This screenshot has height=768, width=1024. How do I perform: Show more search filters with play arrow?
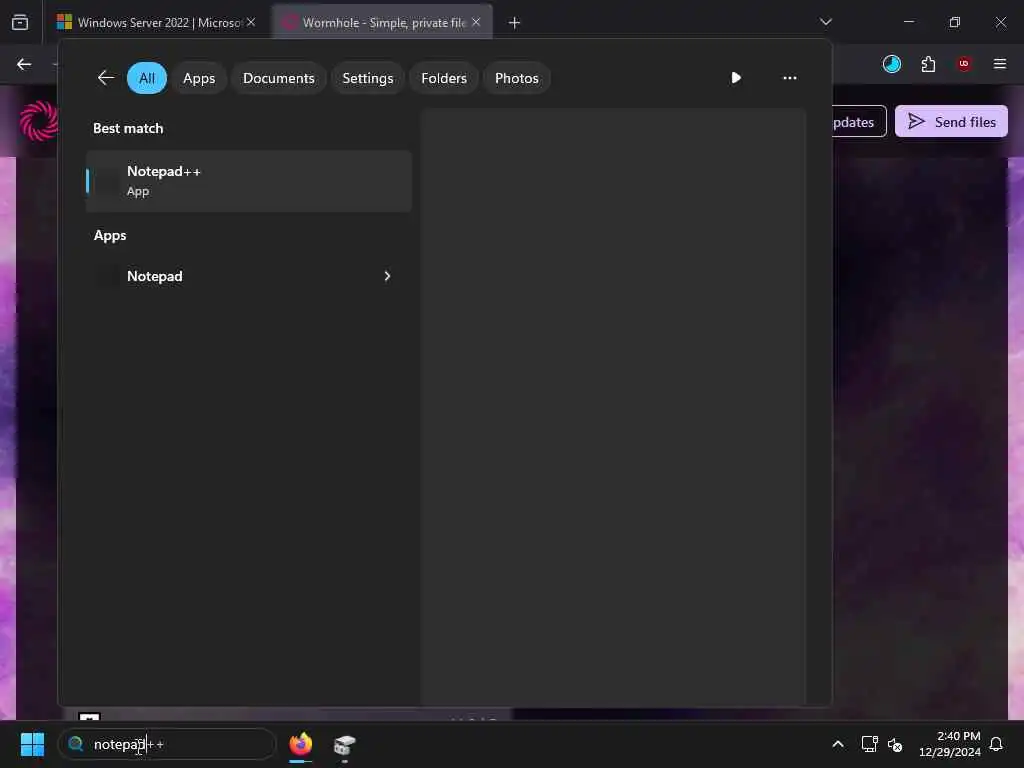click(x=736, y=78)
